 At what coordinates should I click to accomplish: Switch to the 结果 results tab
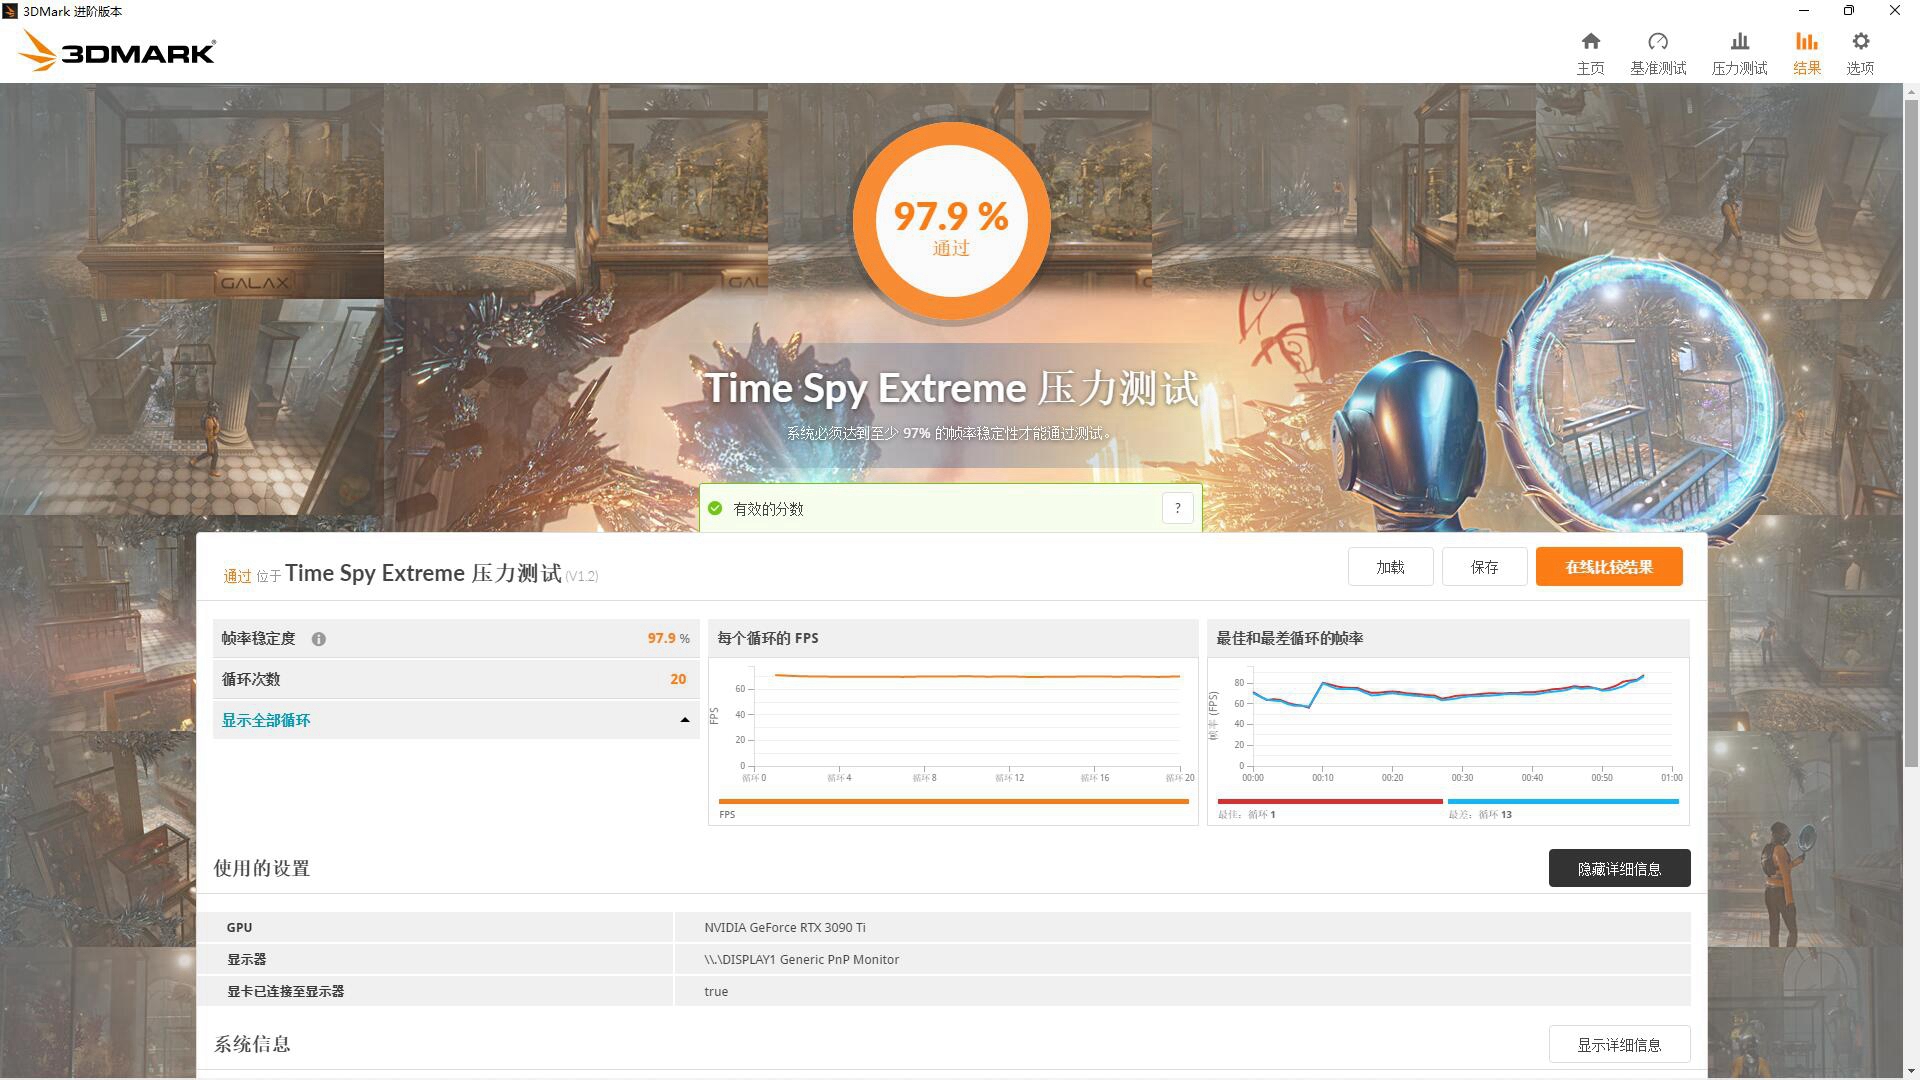click(x=1806, y=50)
